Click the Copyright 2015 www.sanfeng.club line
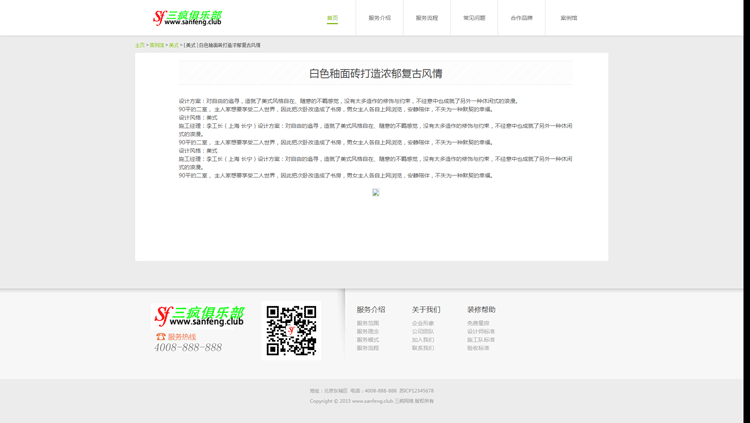750x423 pixels. pos(372,401)
